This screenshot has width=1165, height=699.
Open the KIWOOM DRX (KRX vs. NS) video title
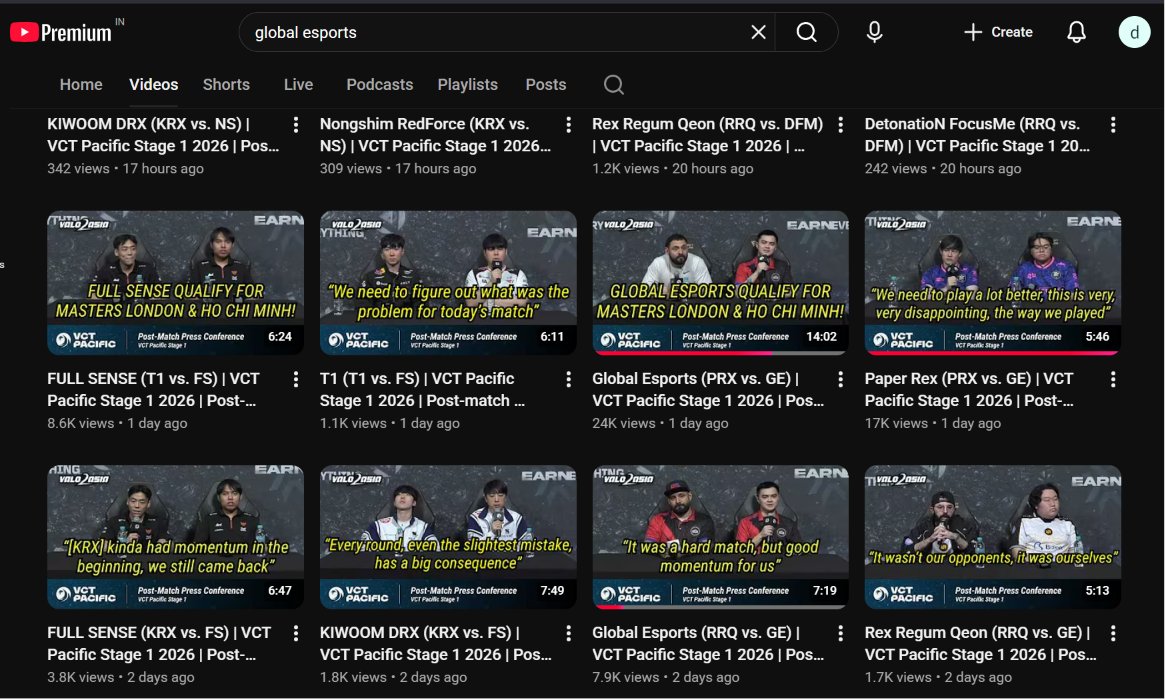pyautogui.click(x=163, y=135)
